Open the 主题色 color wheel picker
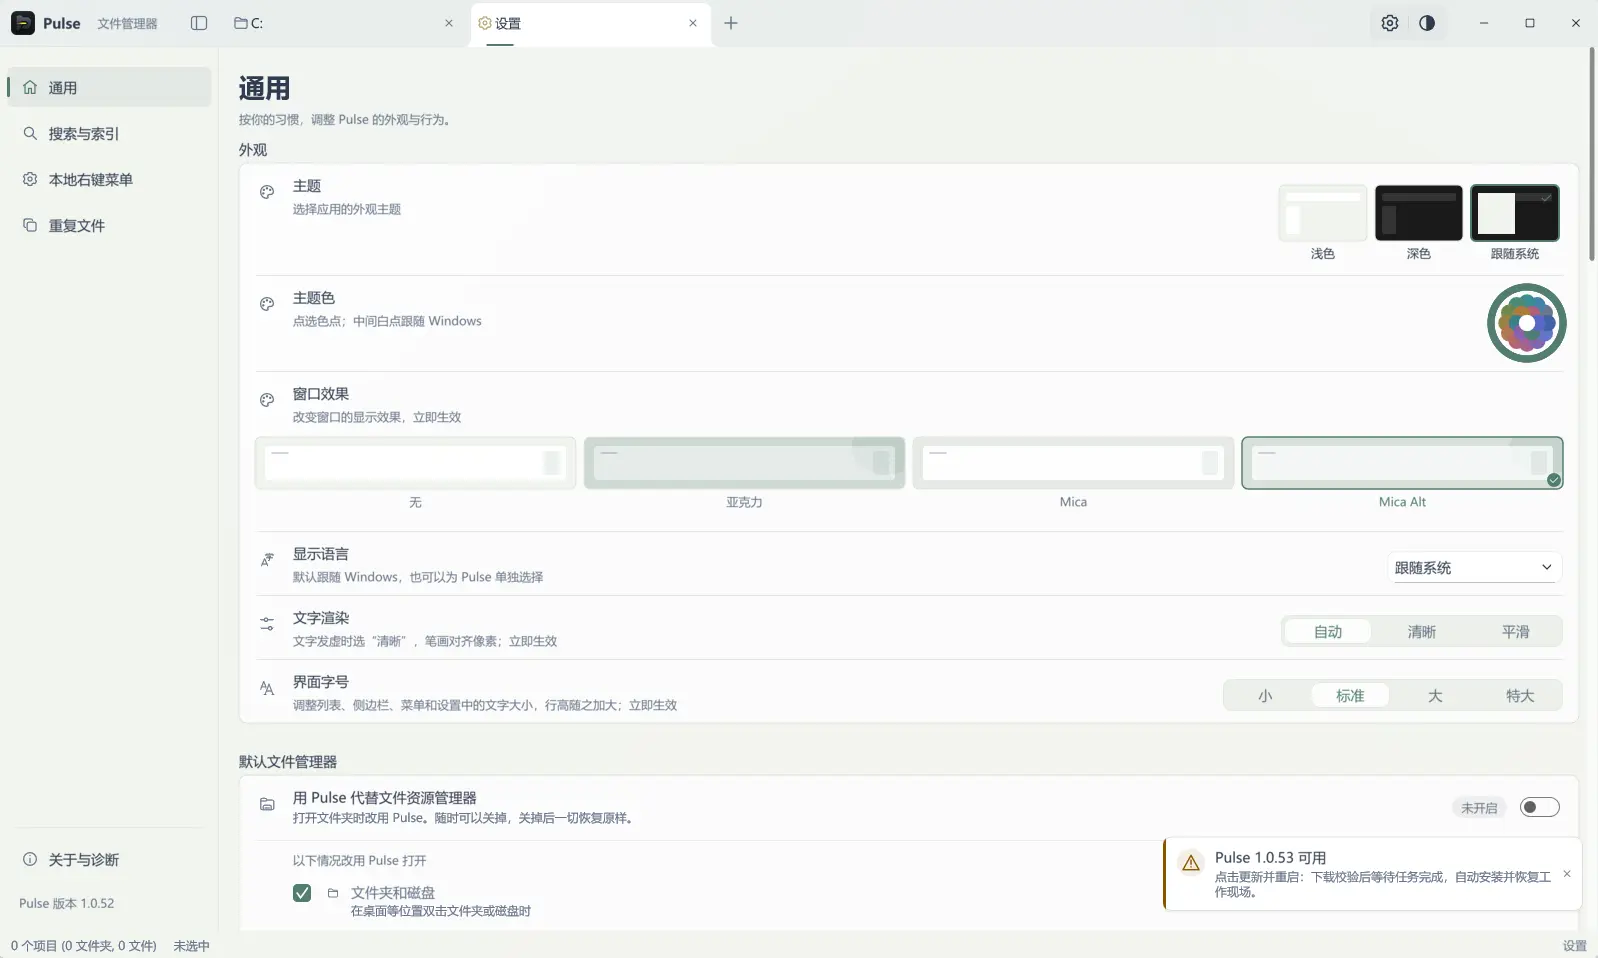Image resolution: width=1598 pixels, height=958 pixels. click(1526, 323)
